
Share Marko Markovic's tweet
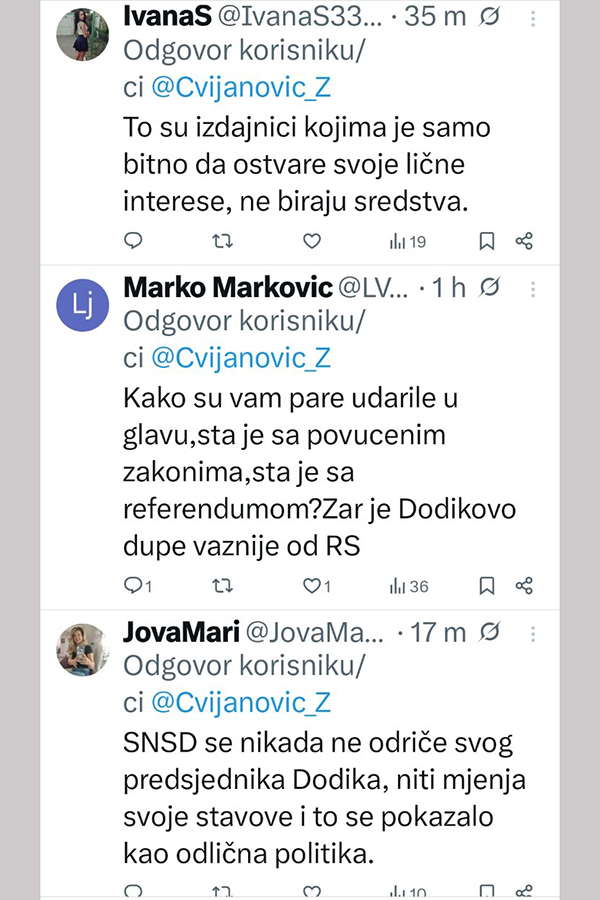[524, 585]
